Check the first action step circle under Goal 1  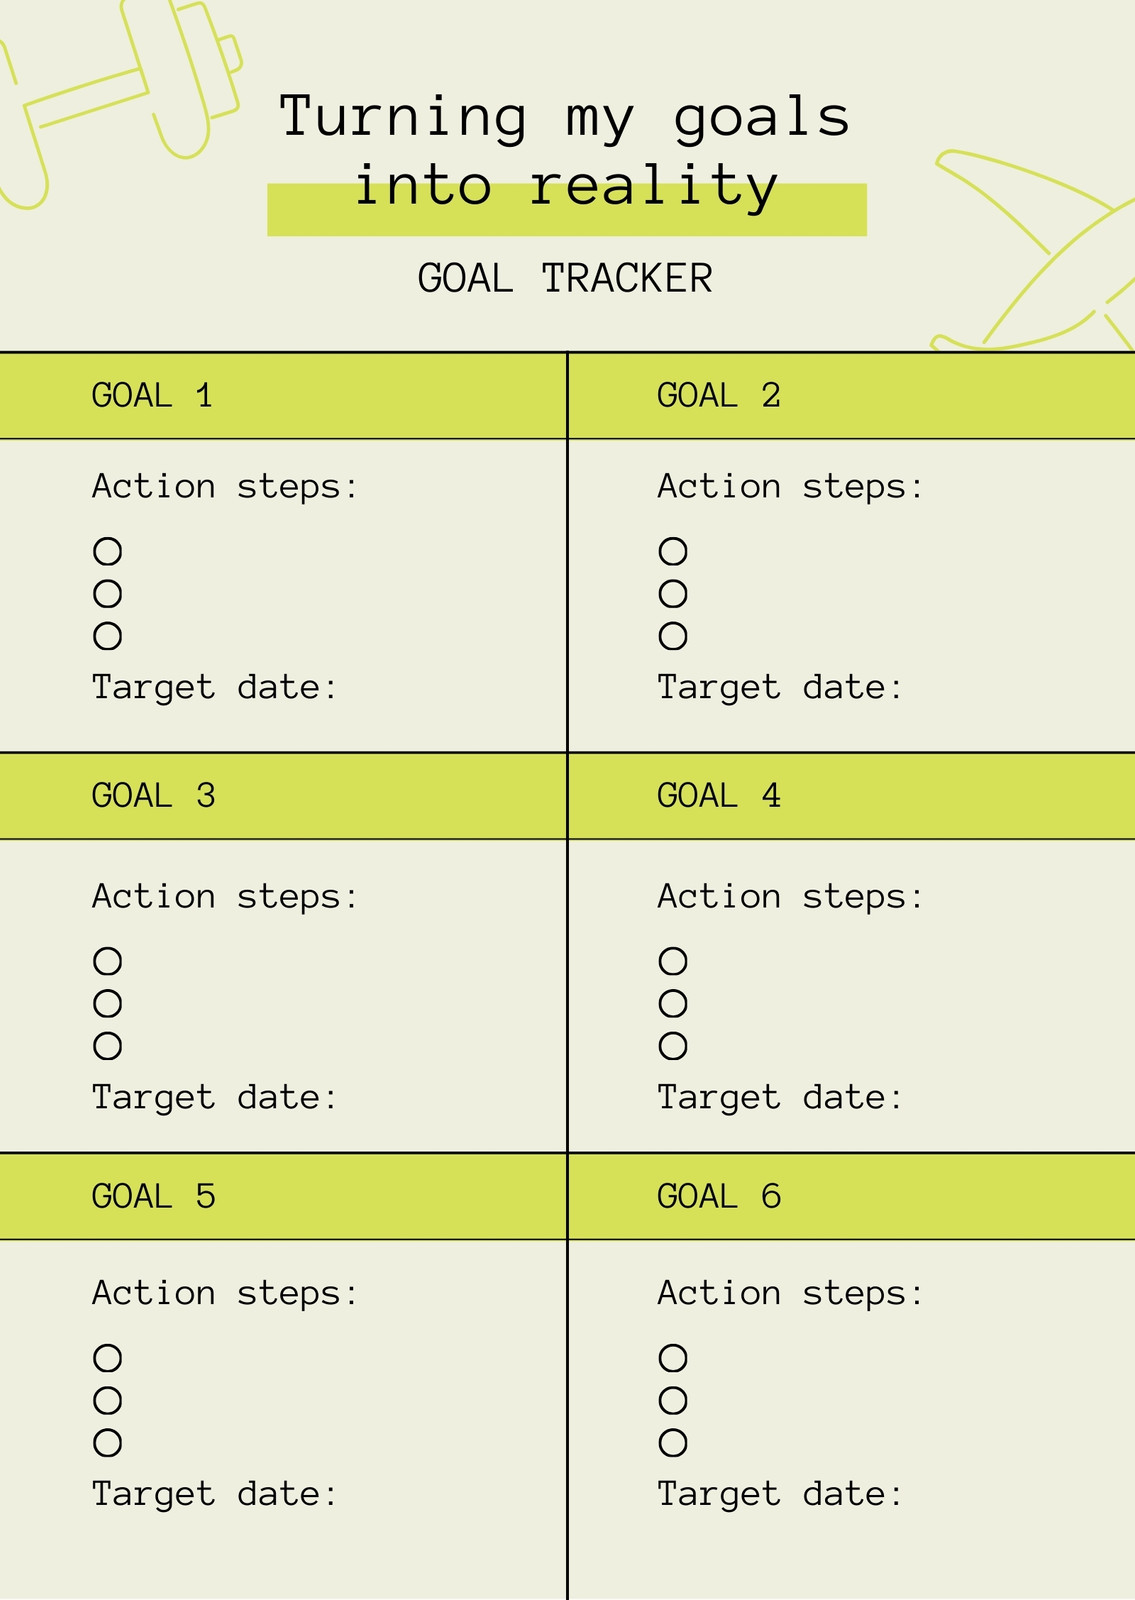(108, 551)
